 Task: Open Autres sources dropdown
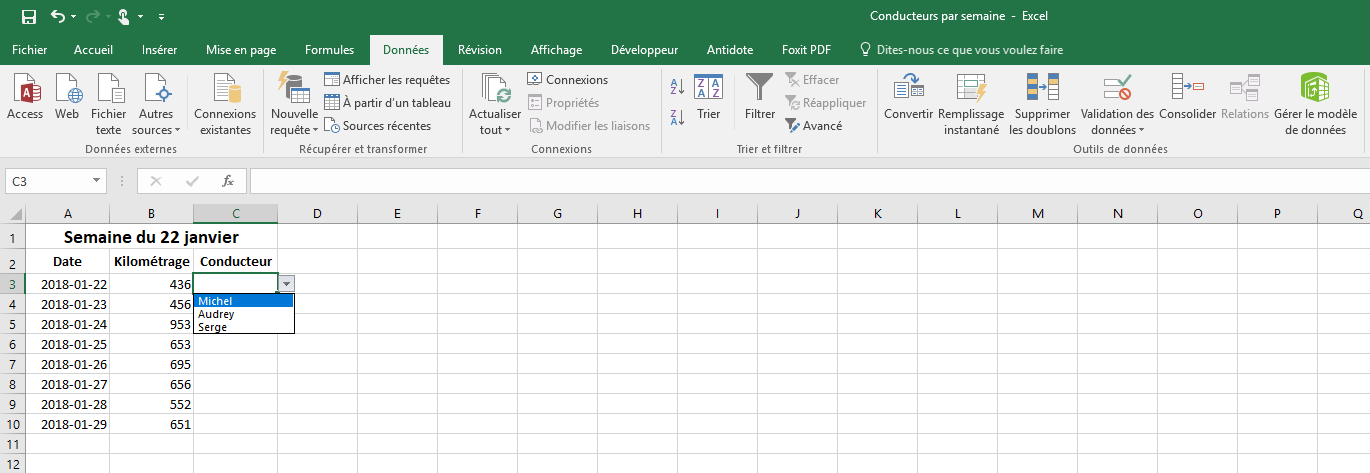(x=157, y=104)
